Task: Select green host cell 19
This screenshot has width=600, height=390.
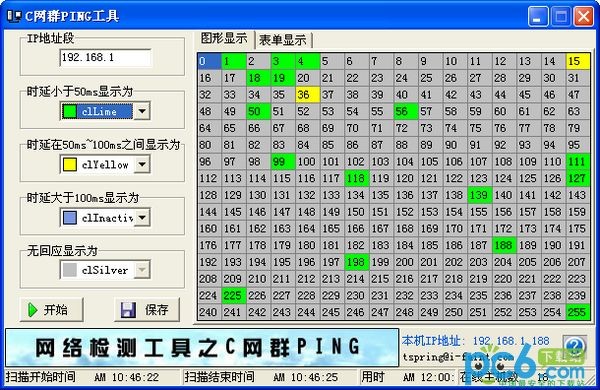Action: (x=283, y=78)
